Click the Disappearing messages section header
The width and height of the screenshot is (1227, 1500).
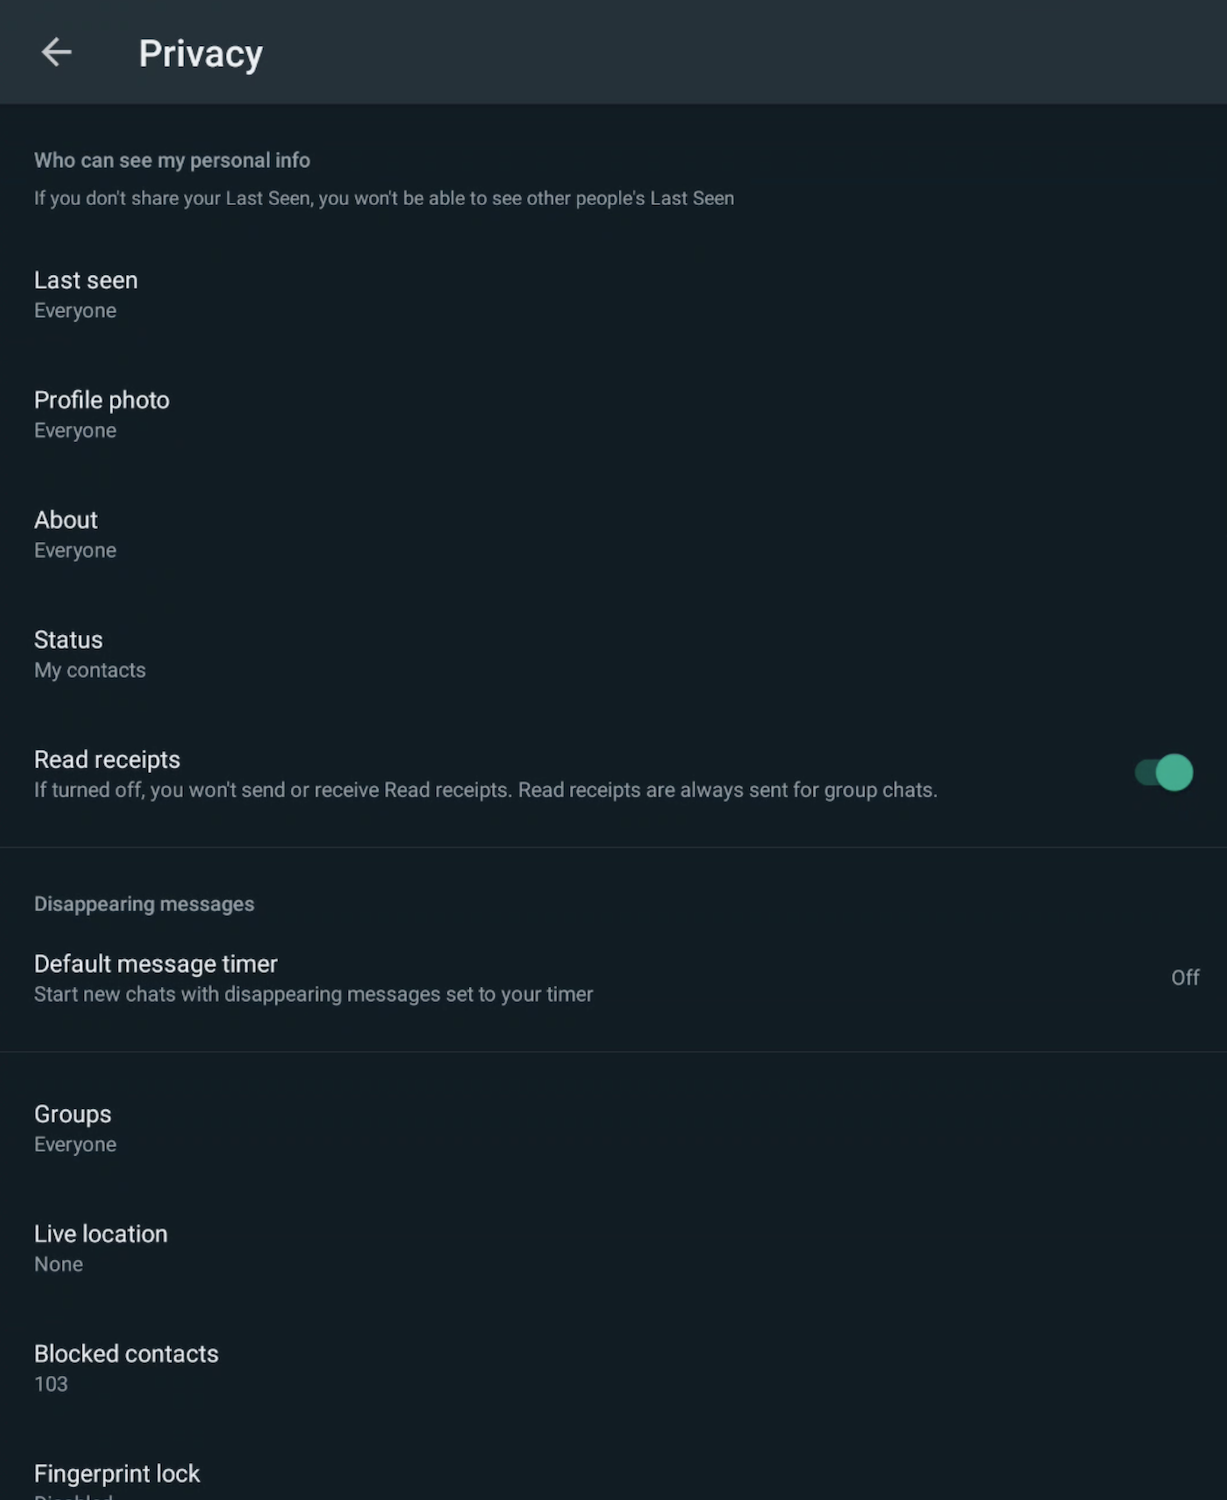click(144, 903)
